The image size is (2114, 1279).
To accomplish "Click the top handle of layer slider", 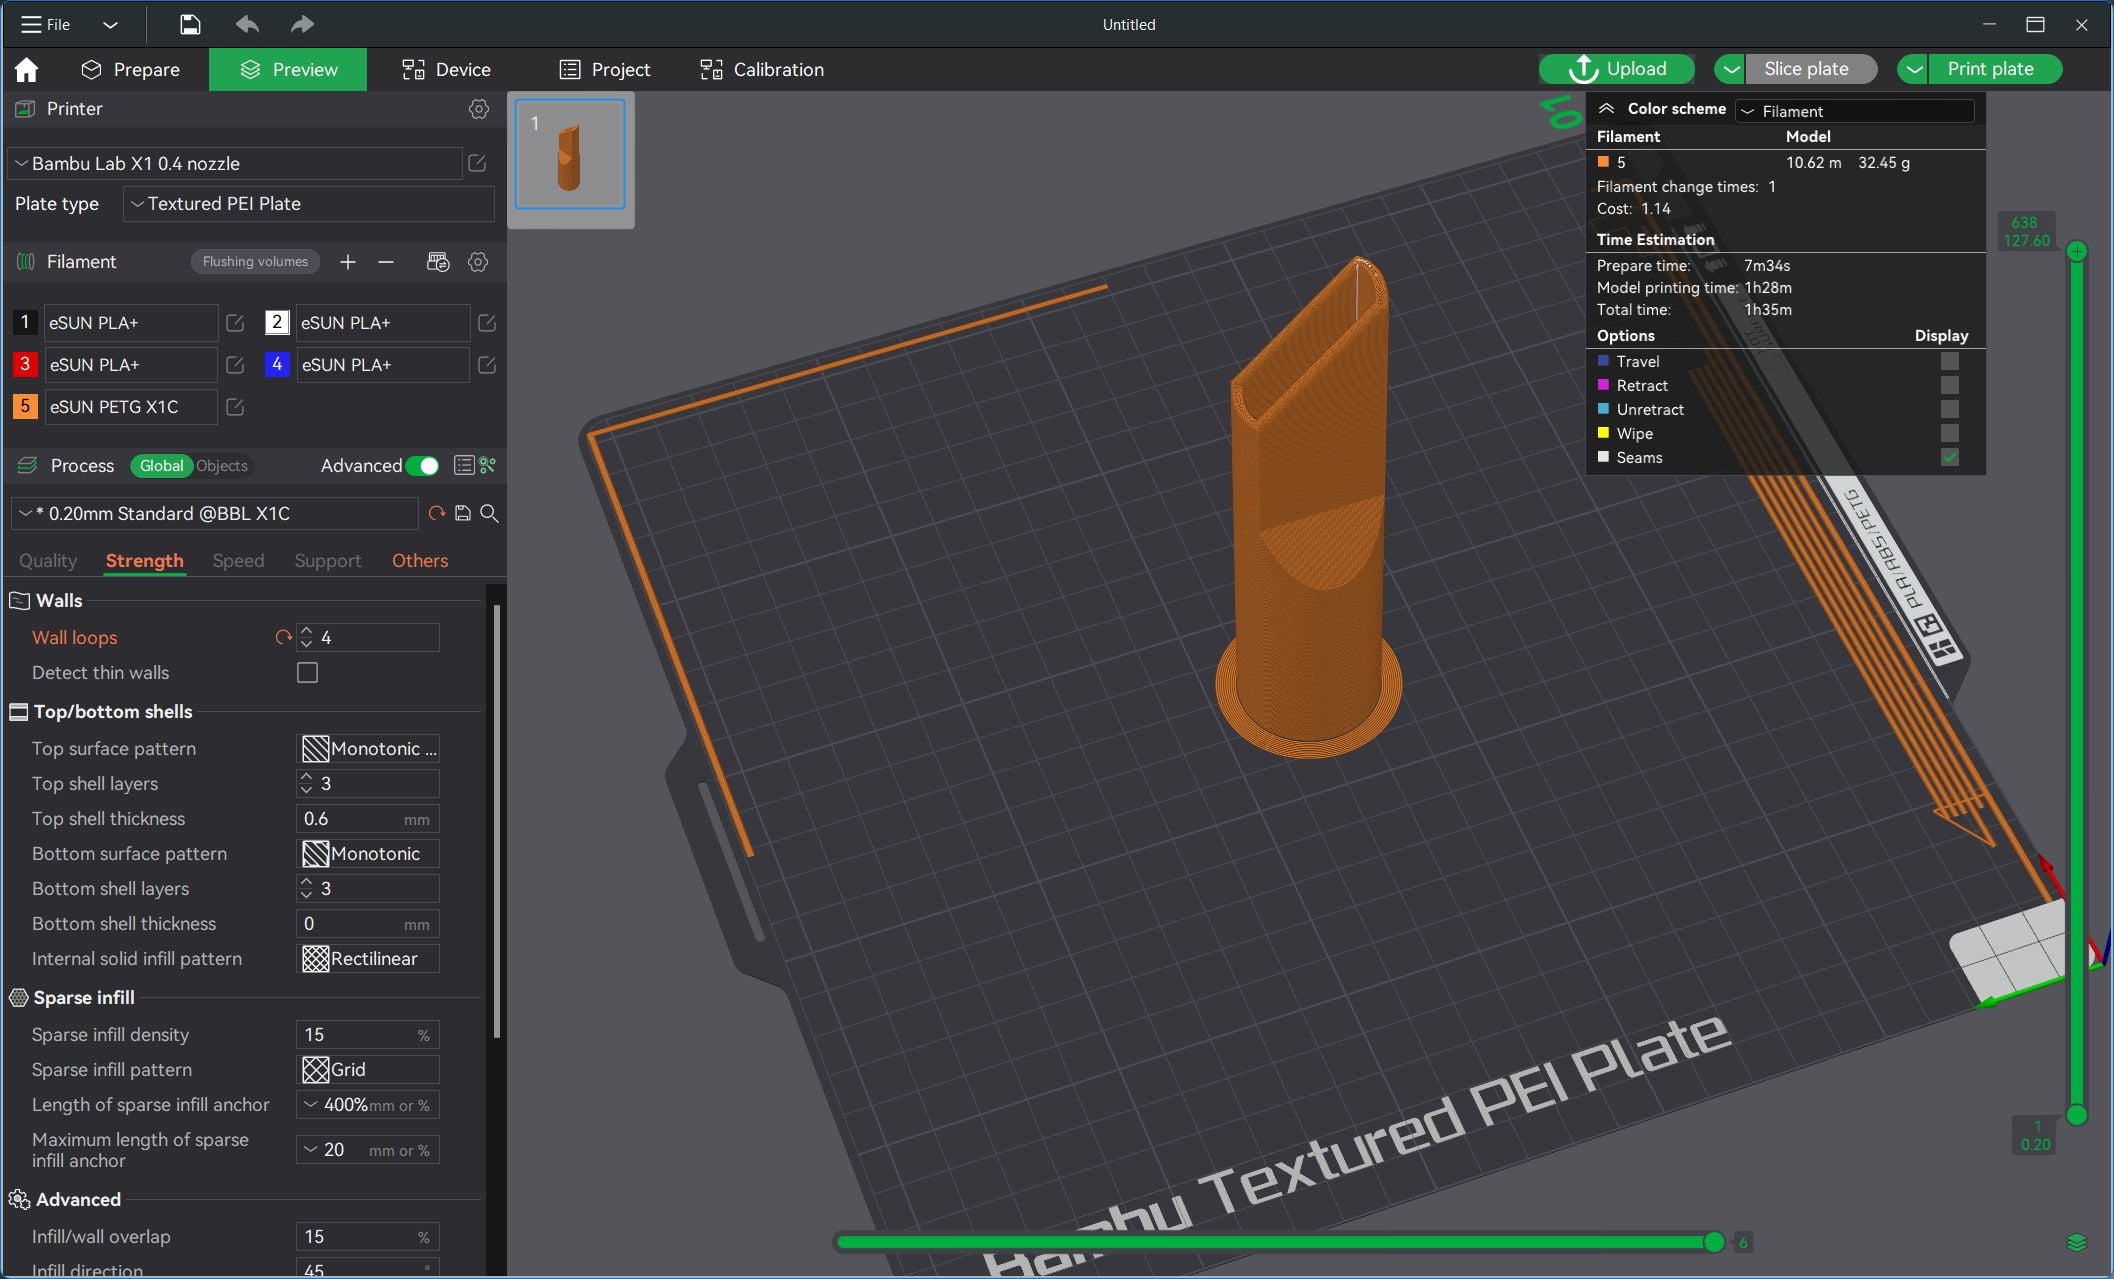I will [x=2077, y=251].
